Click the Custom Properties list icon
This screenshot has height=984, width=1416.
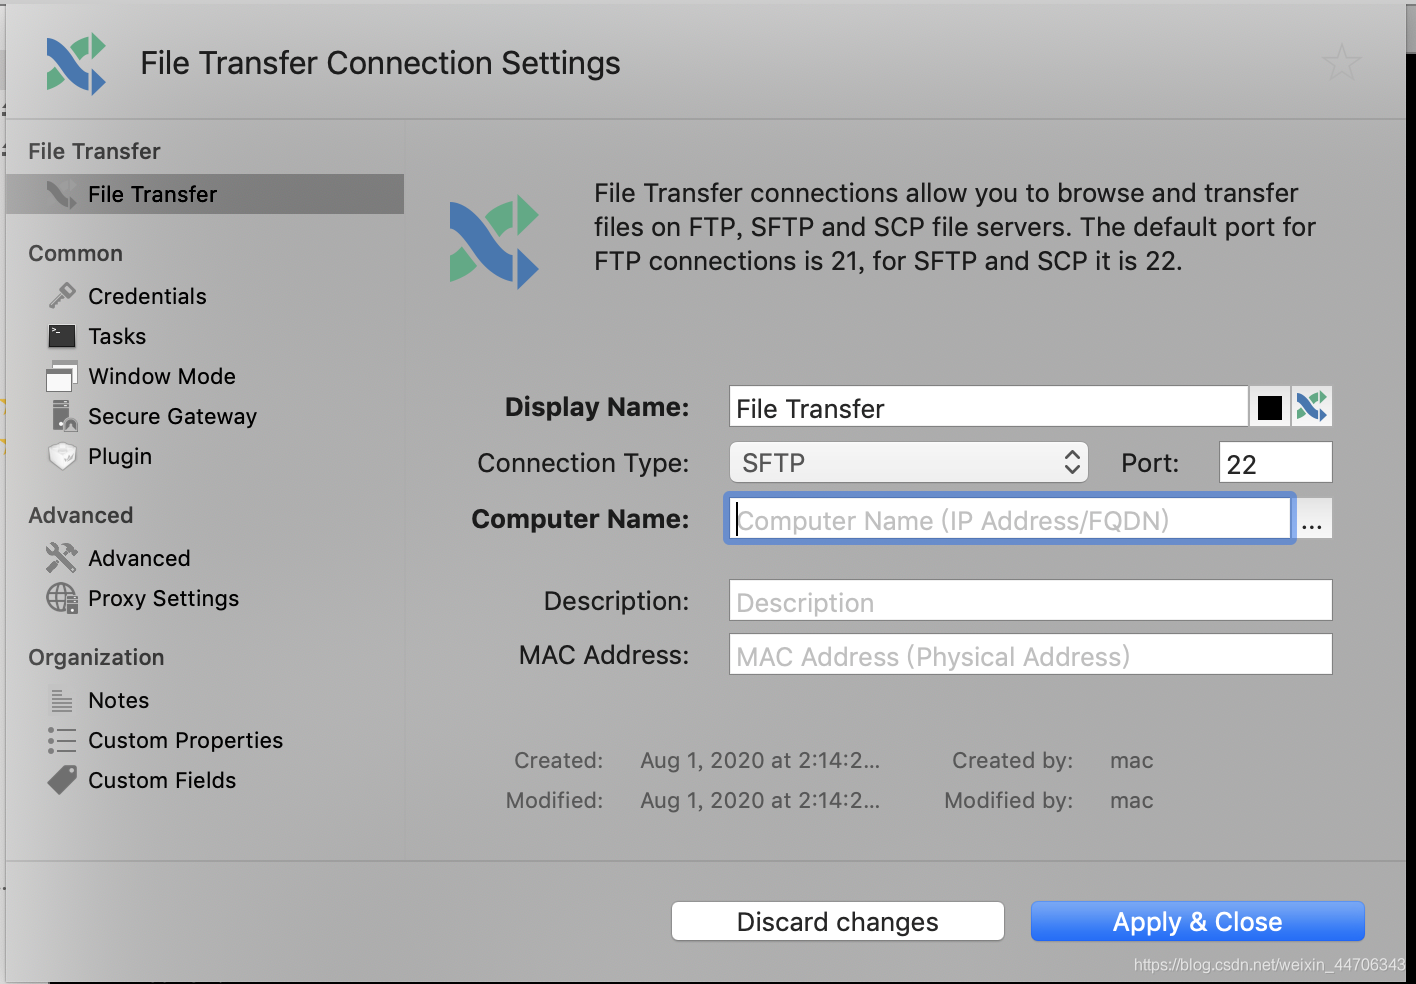point(62,740)
